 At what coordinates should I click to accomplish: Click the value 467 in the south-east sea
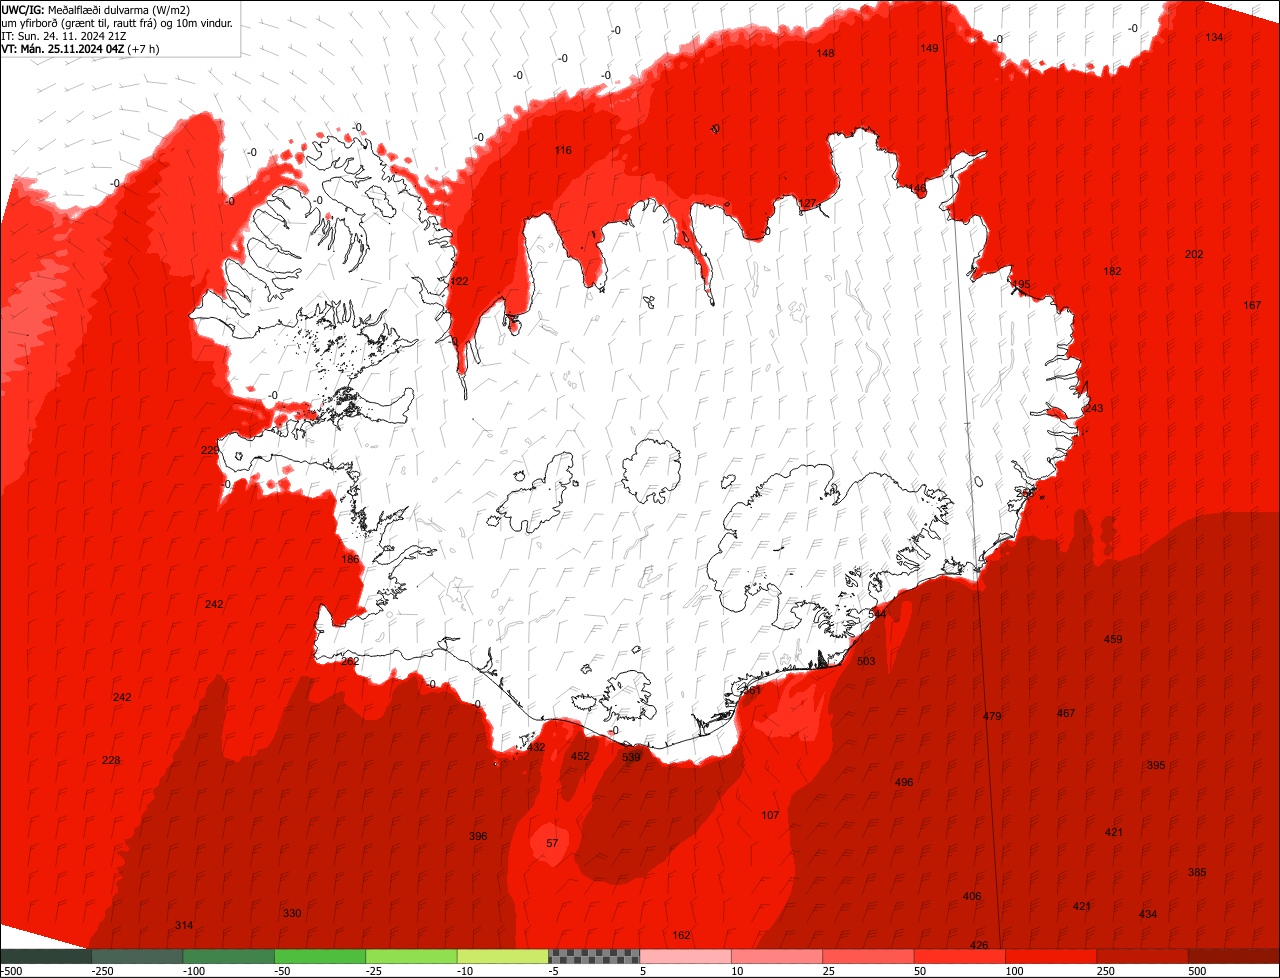tap(1066, 713)
